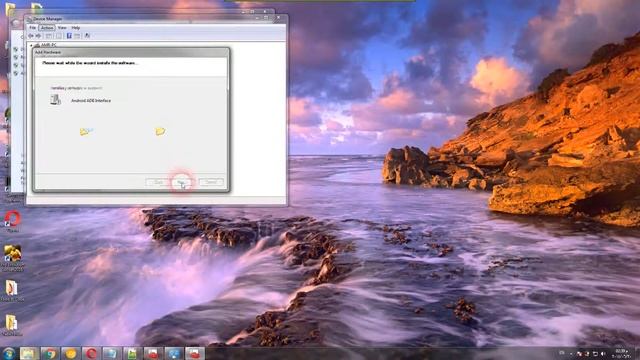Screen dimensions: 640x360
Task: Click the Cancel button in Add Hardware wizard
Action: (211, 182)
